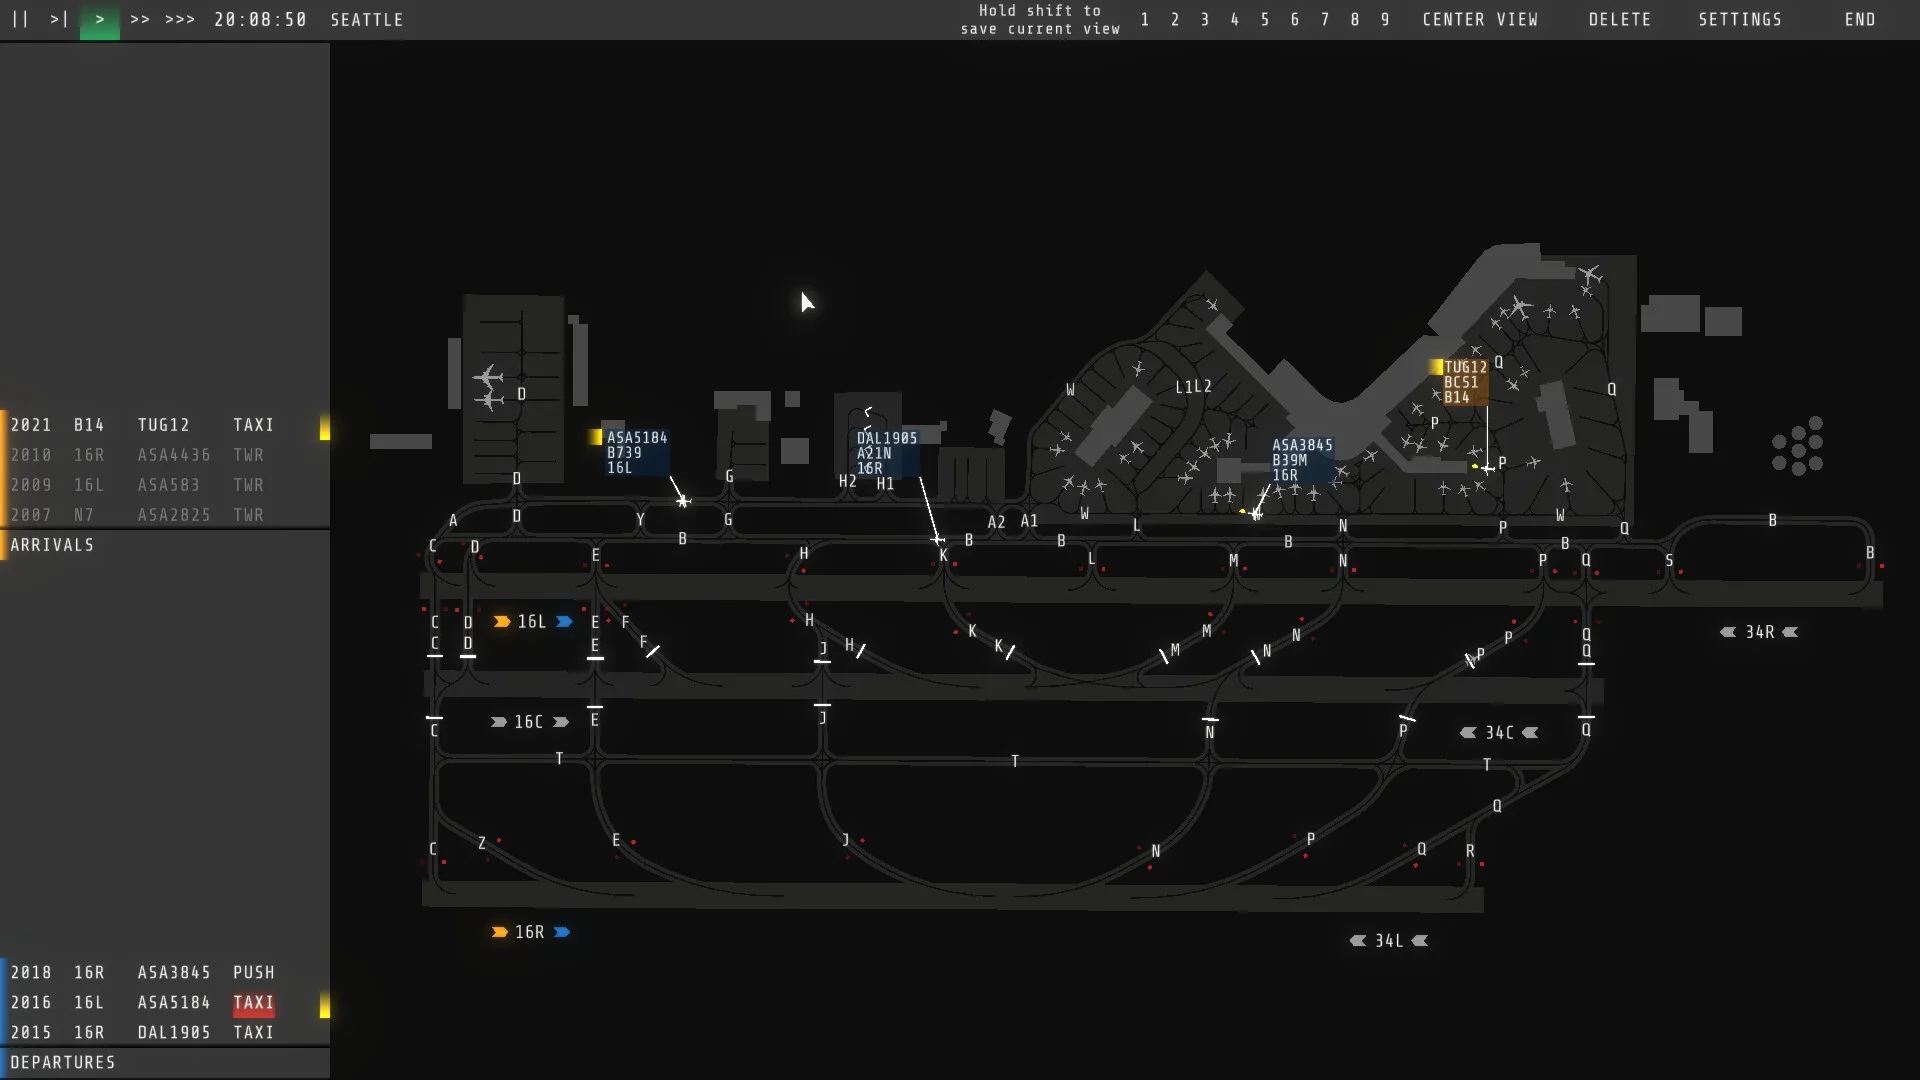The image size is (1920, 1080).
Task: Pause the simulation
Action: click(x=19, y=19)
